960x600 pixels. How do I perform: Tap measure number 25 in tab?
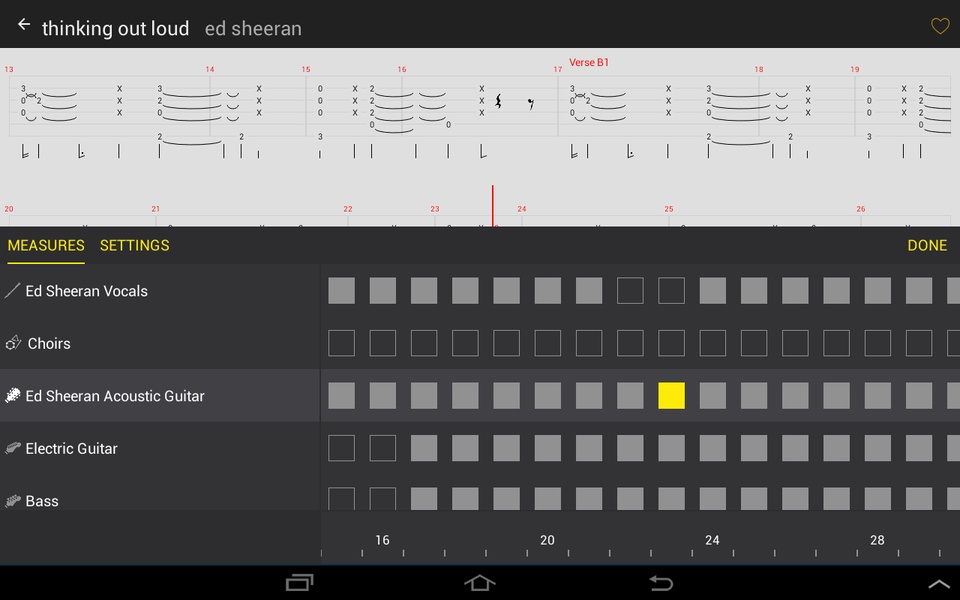[669, 209]
